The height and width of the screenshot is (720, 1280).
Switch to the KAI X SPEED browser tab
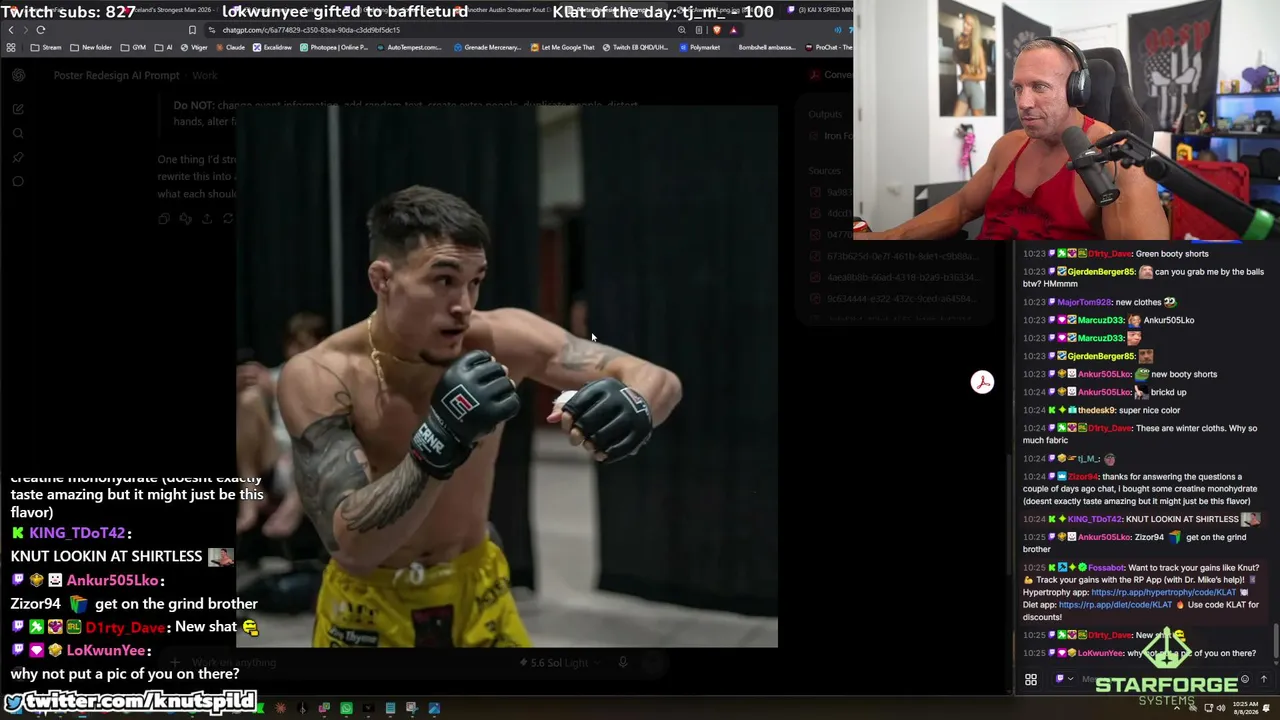point(820,10)
